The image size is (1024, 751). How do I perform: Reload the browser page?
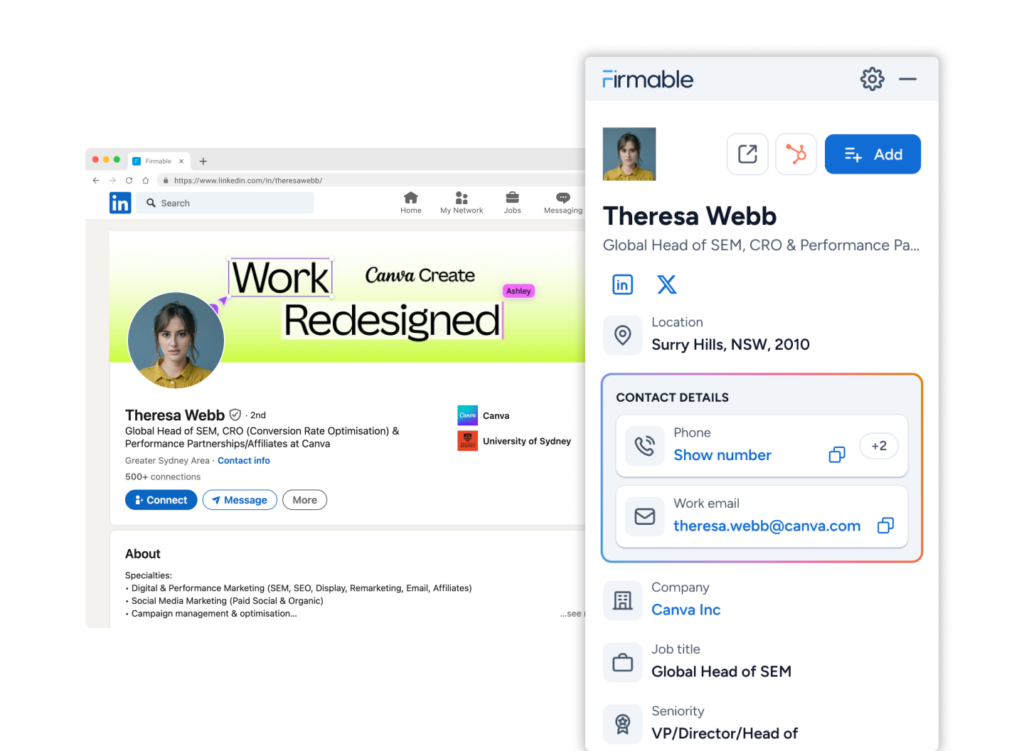tap(129, 181)
